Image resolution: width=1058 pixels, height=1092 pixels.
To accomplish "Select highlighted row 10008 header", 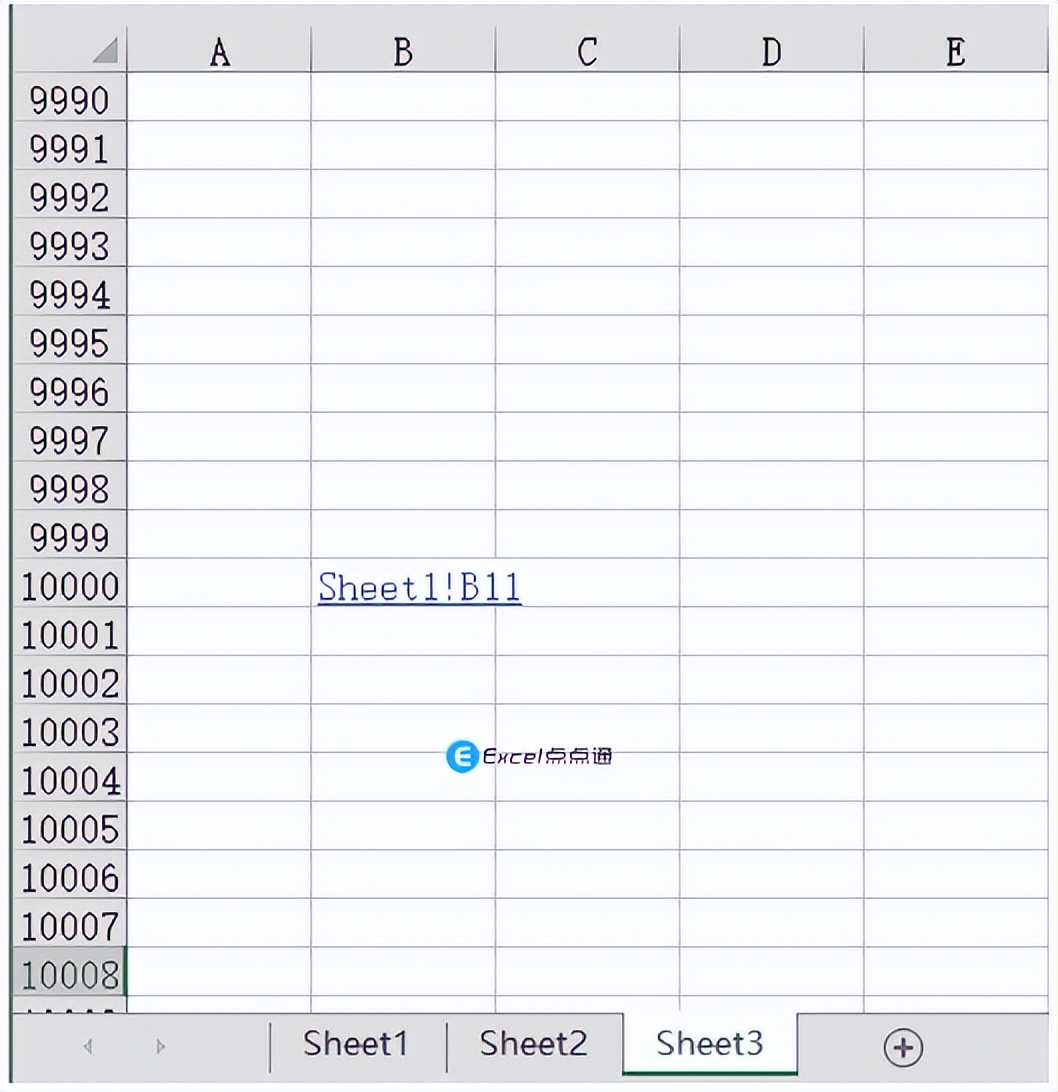I will 70,972.
